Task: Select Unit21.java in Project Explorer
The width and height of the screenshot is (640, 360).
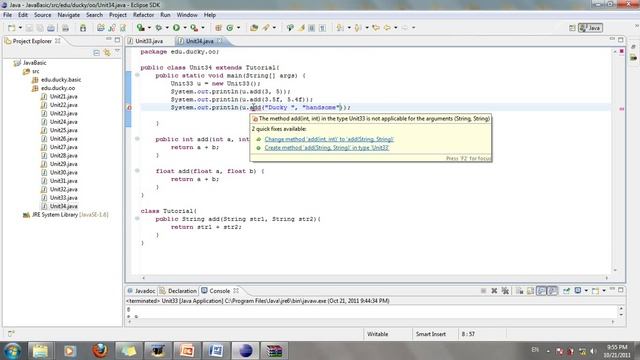Action: point(63,97)
